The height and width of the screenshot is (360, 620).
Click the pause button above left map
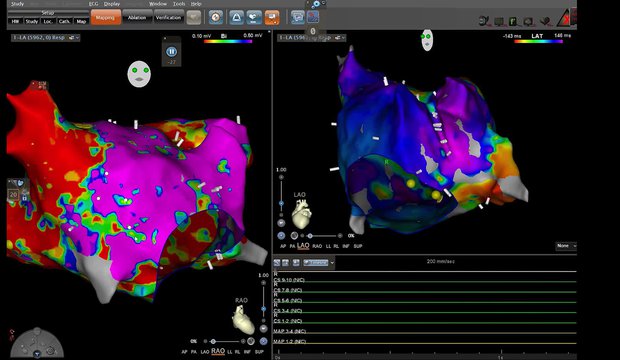point(171,52)
